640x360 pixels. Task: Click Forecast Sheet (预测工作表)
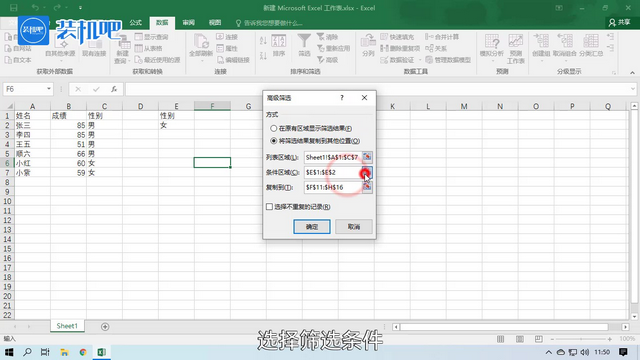516,49
